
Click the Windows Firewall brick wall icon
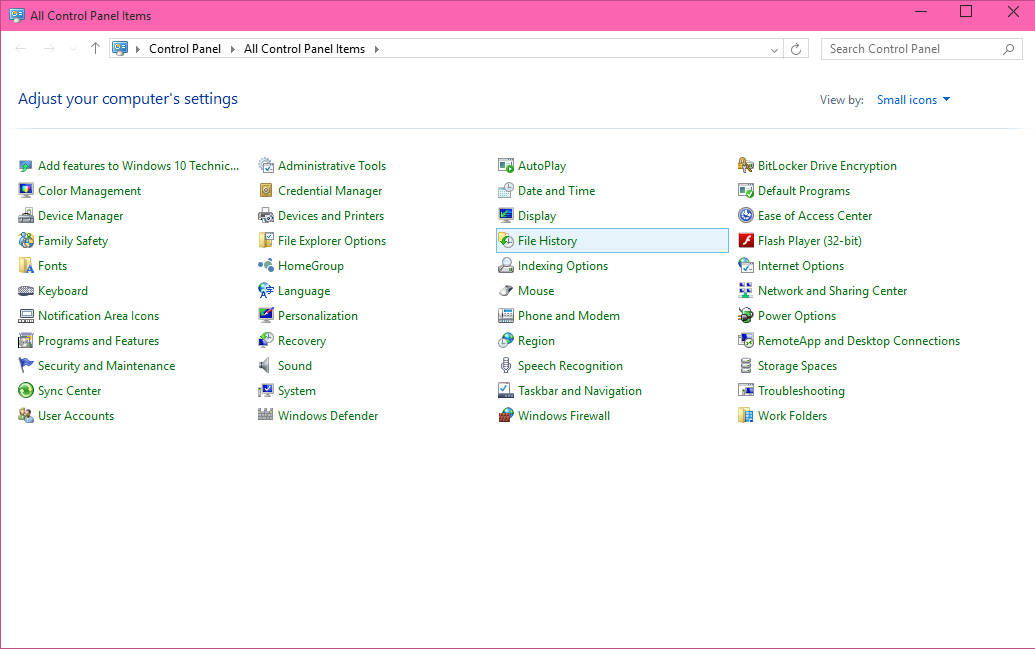click(506, 416)
